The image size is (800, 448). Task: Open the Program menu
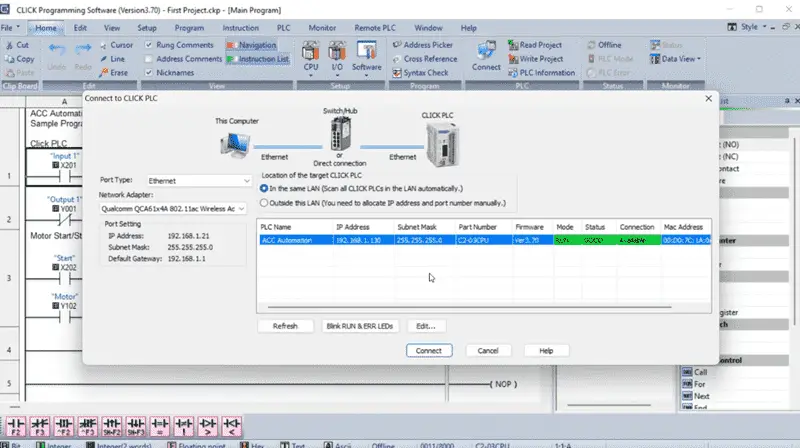click(x=189, y=28)
